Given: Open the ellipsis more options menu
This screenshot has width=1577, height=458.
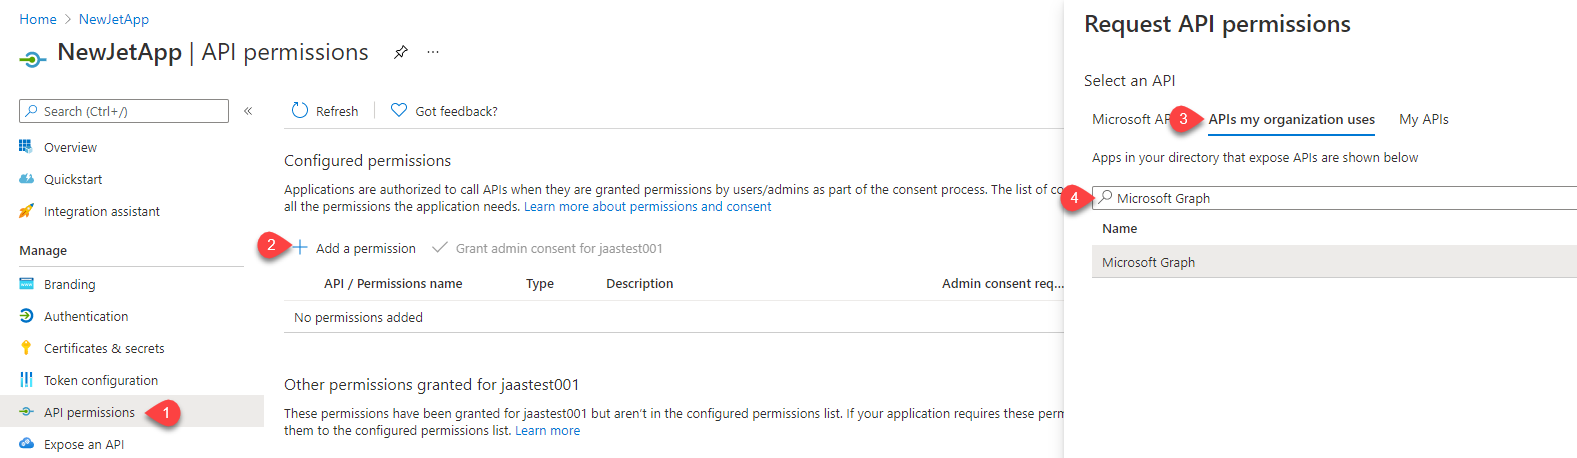Looking at the screenshot, I should pyautogui.click(x=433, y=52).
